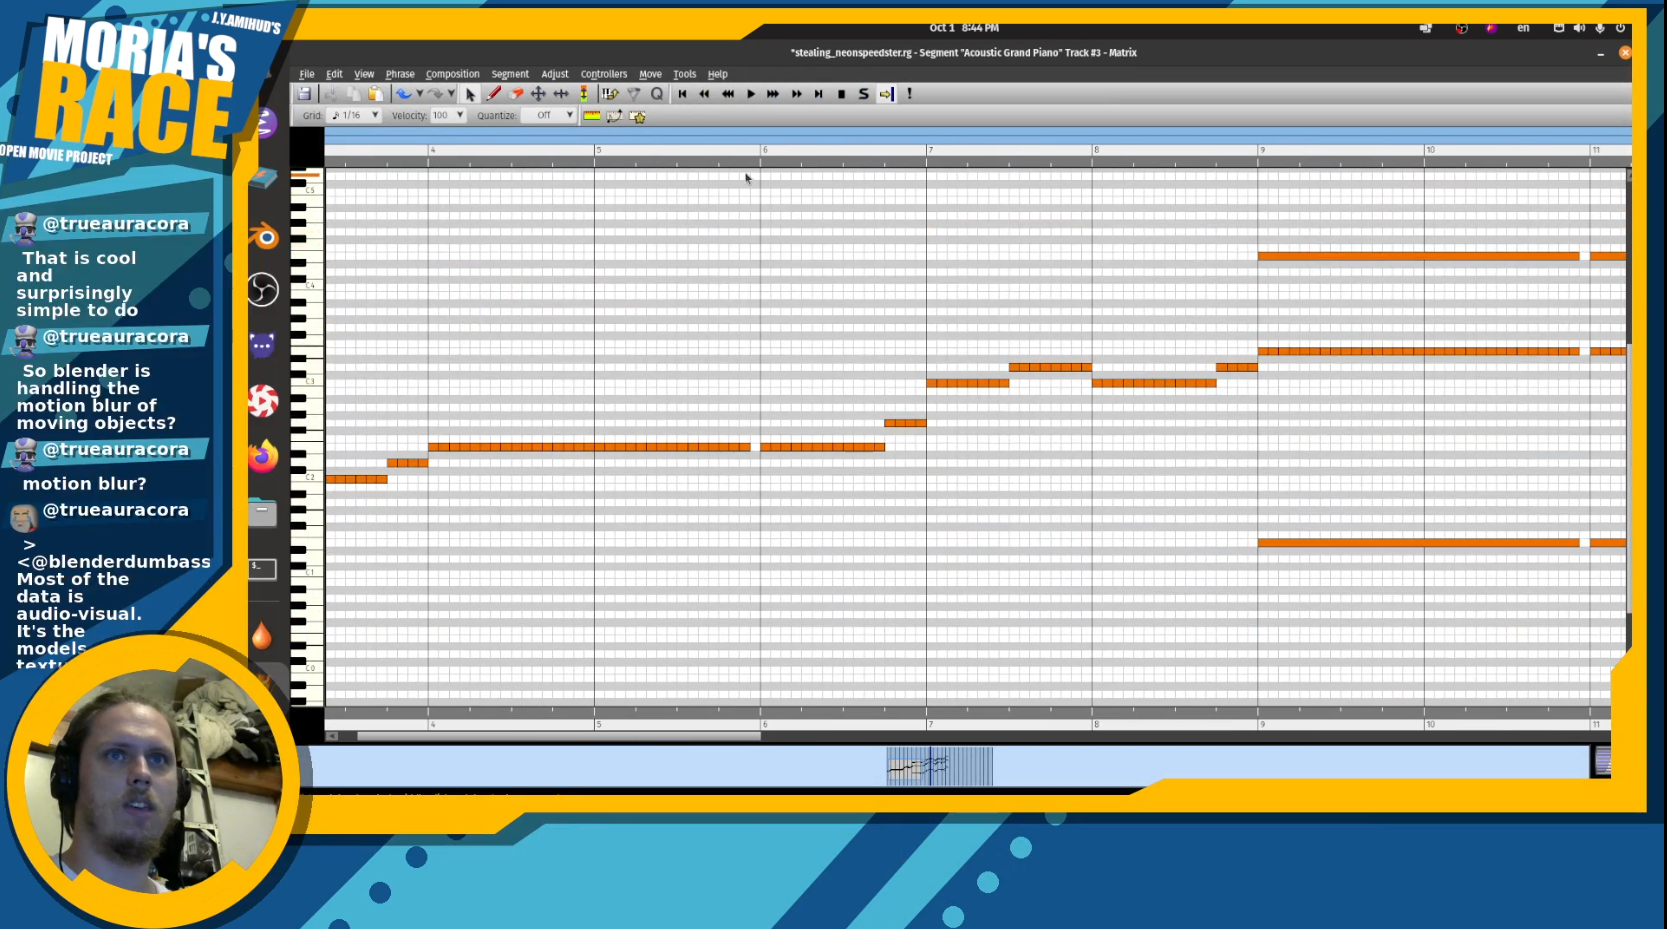This screenshot has width=1667, height=929.
Task: Launch Blender from the dock
Action: (263, 236)
